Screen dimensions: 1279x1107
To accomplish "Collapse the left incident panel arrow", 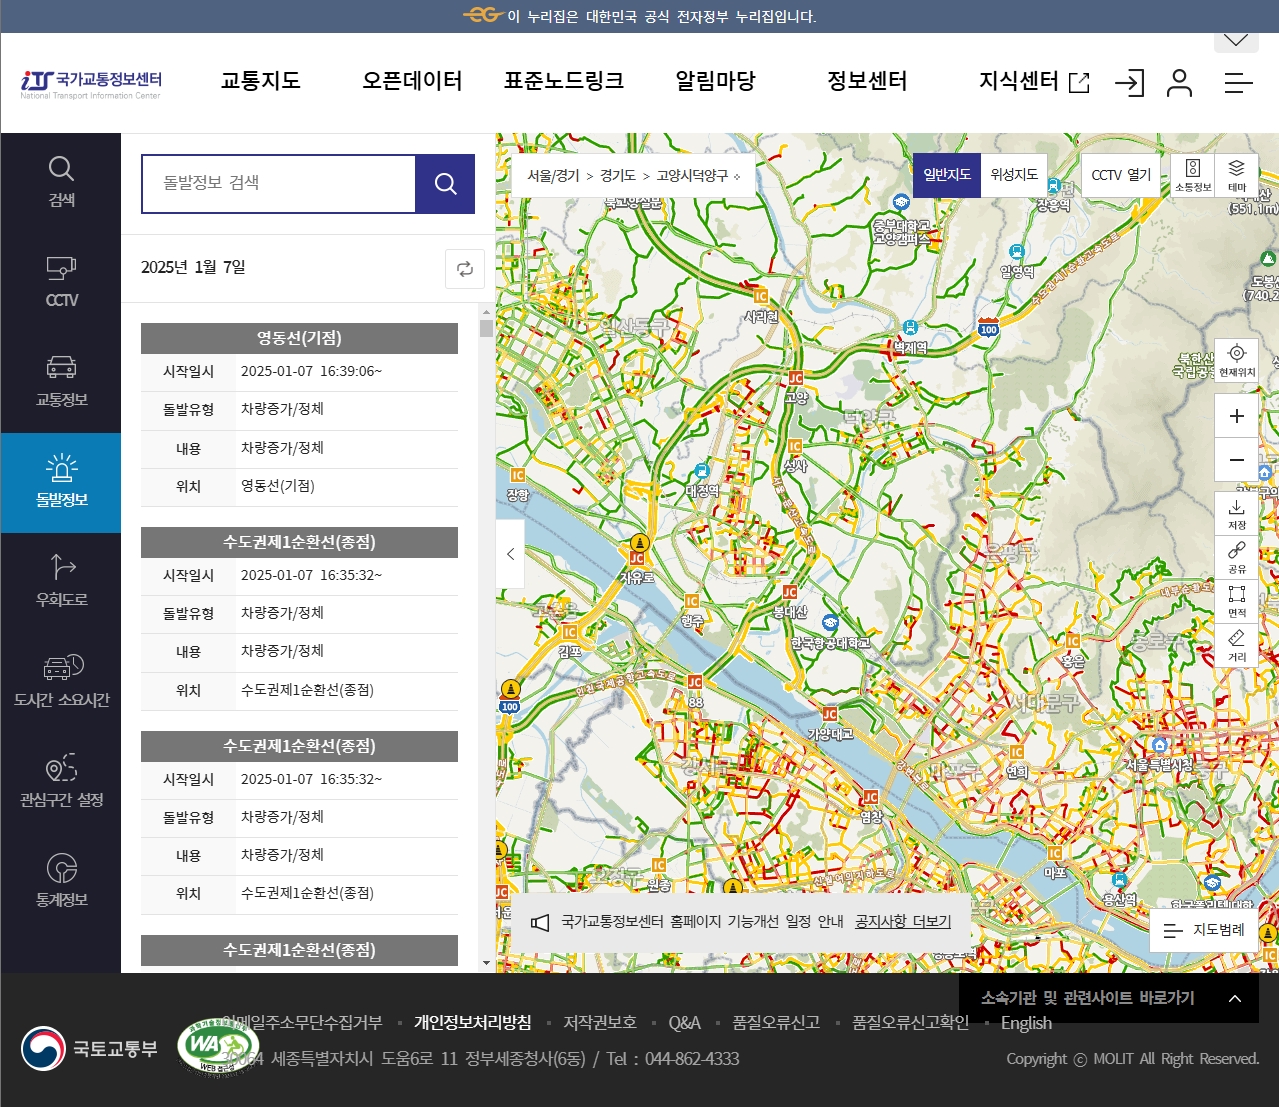I will pyautogui.click(x=510, y=554).
